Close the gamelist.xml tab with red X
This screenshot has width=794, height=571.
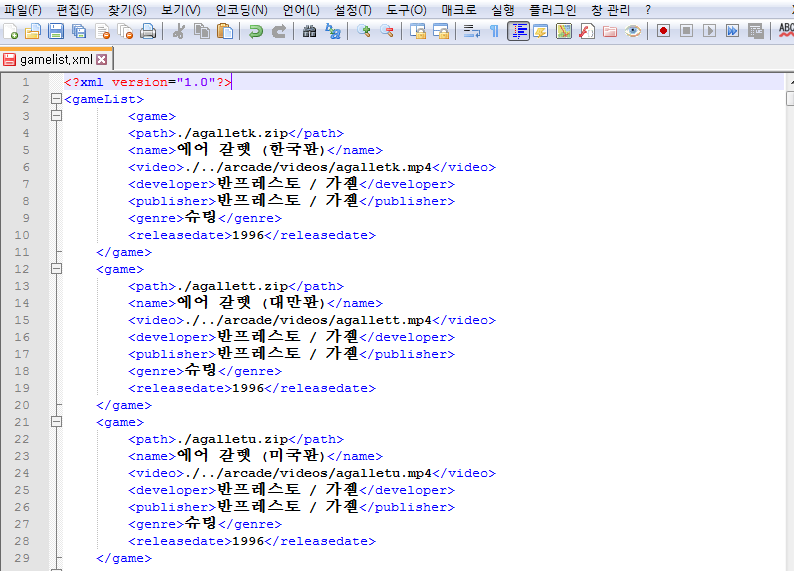tap(102, 60)
